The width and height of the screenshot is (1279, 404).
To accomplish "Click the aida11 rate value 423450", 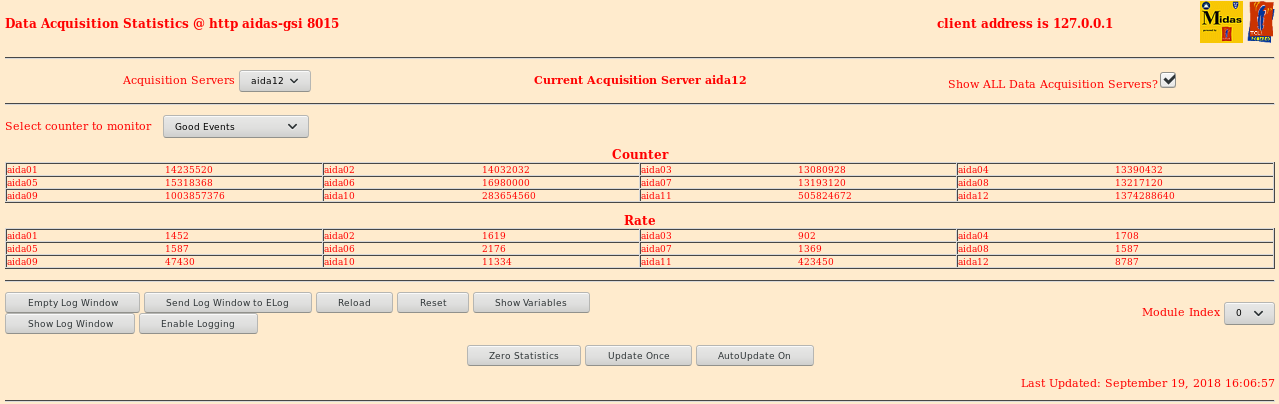I will click(815, 262).
